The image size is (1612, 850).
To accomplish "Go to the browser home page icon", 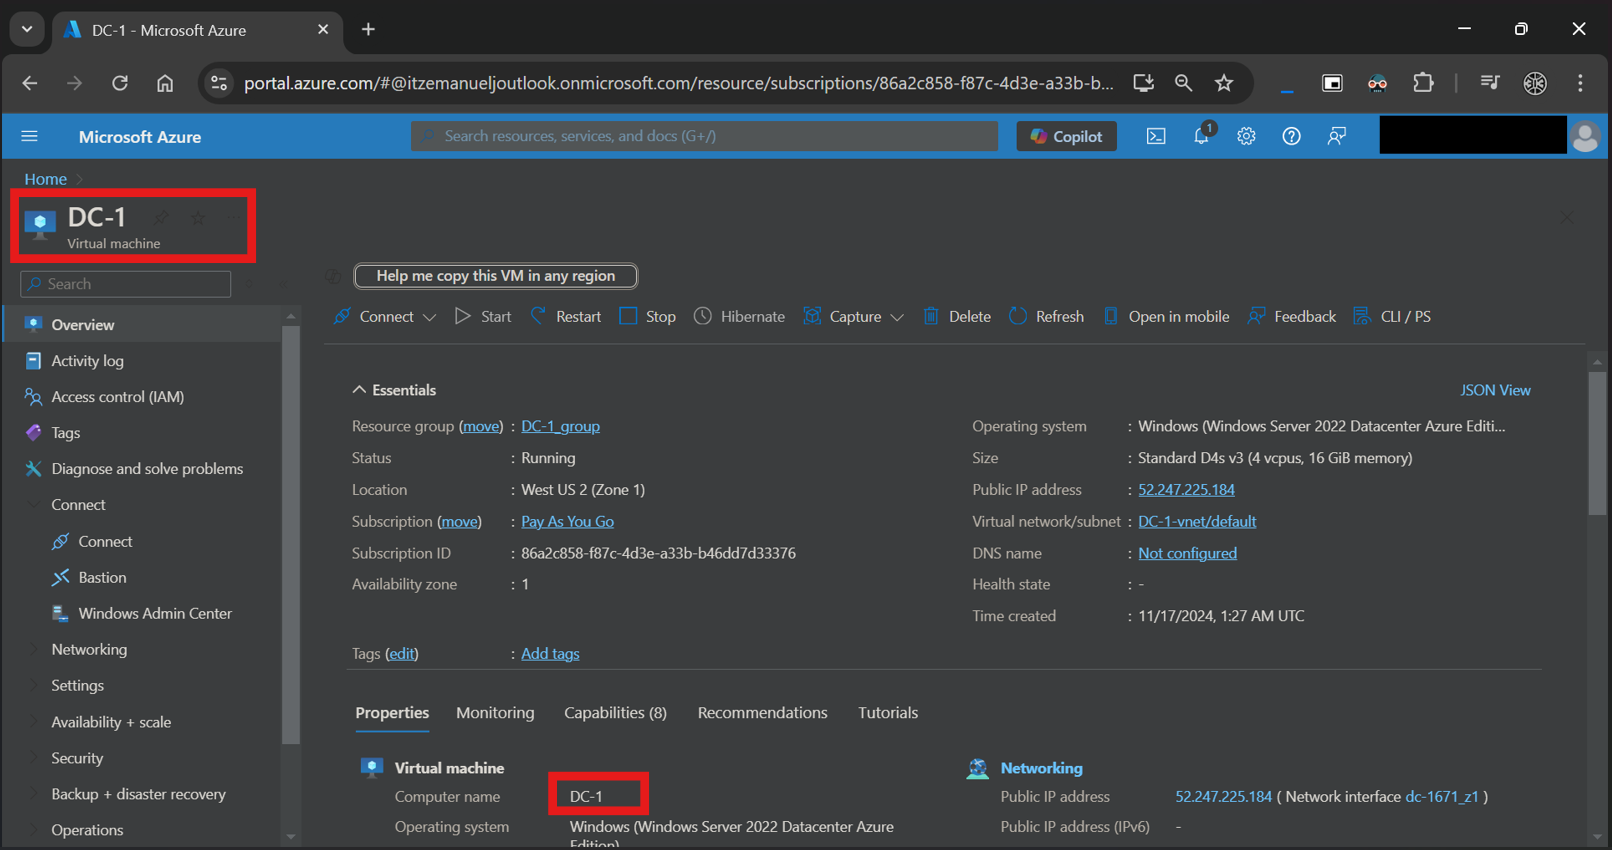I will click(165, 83).
